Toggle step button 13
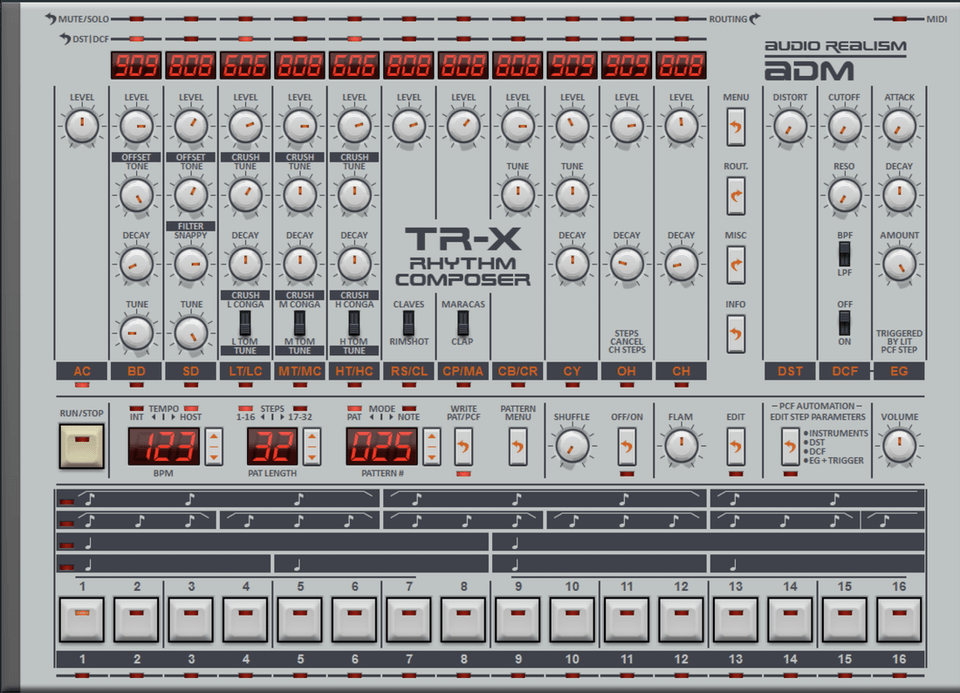960x693 pixels. [735, 620]
